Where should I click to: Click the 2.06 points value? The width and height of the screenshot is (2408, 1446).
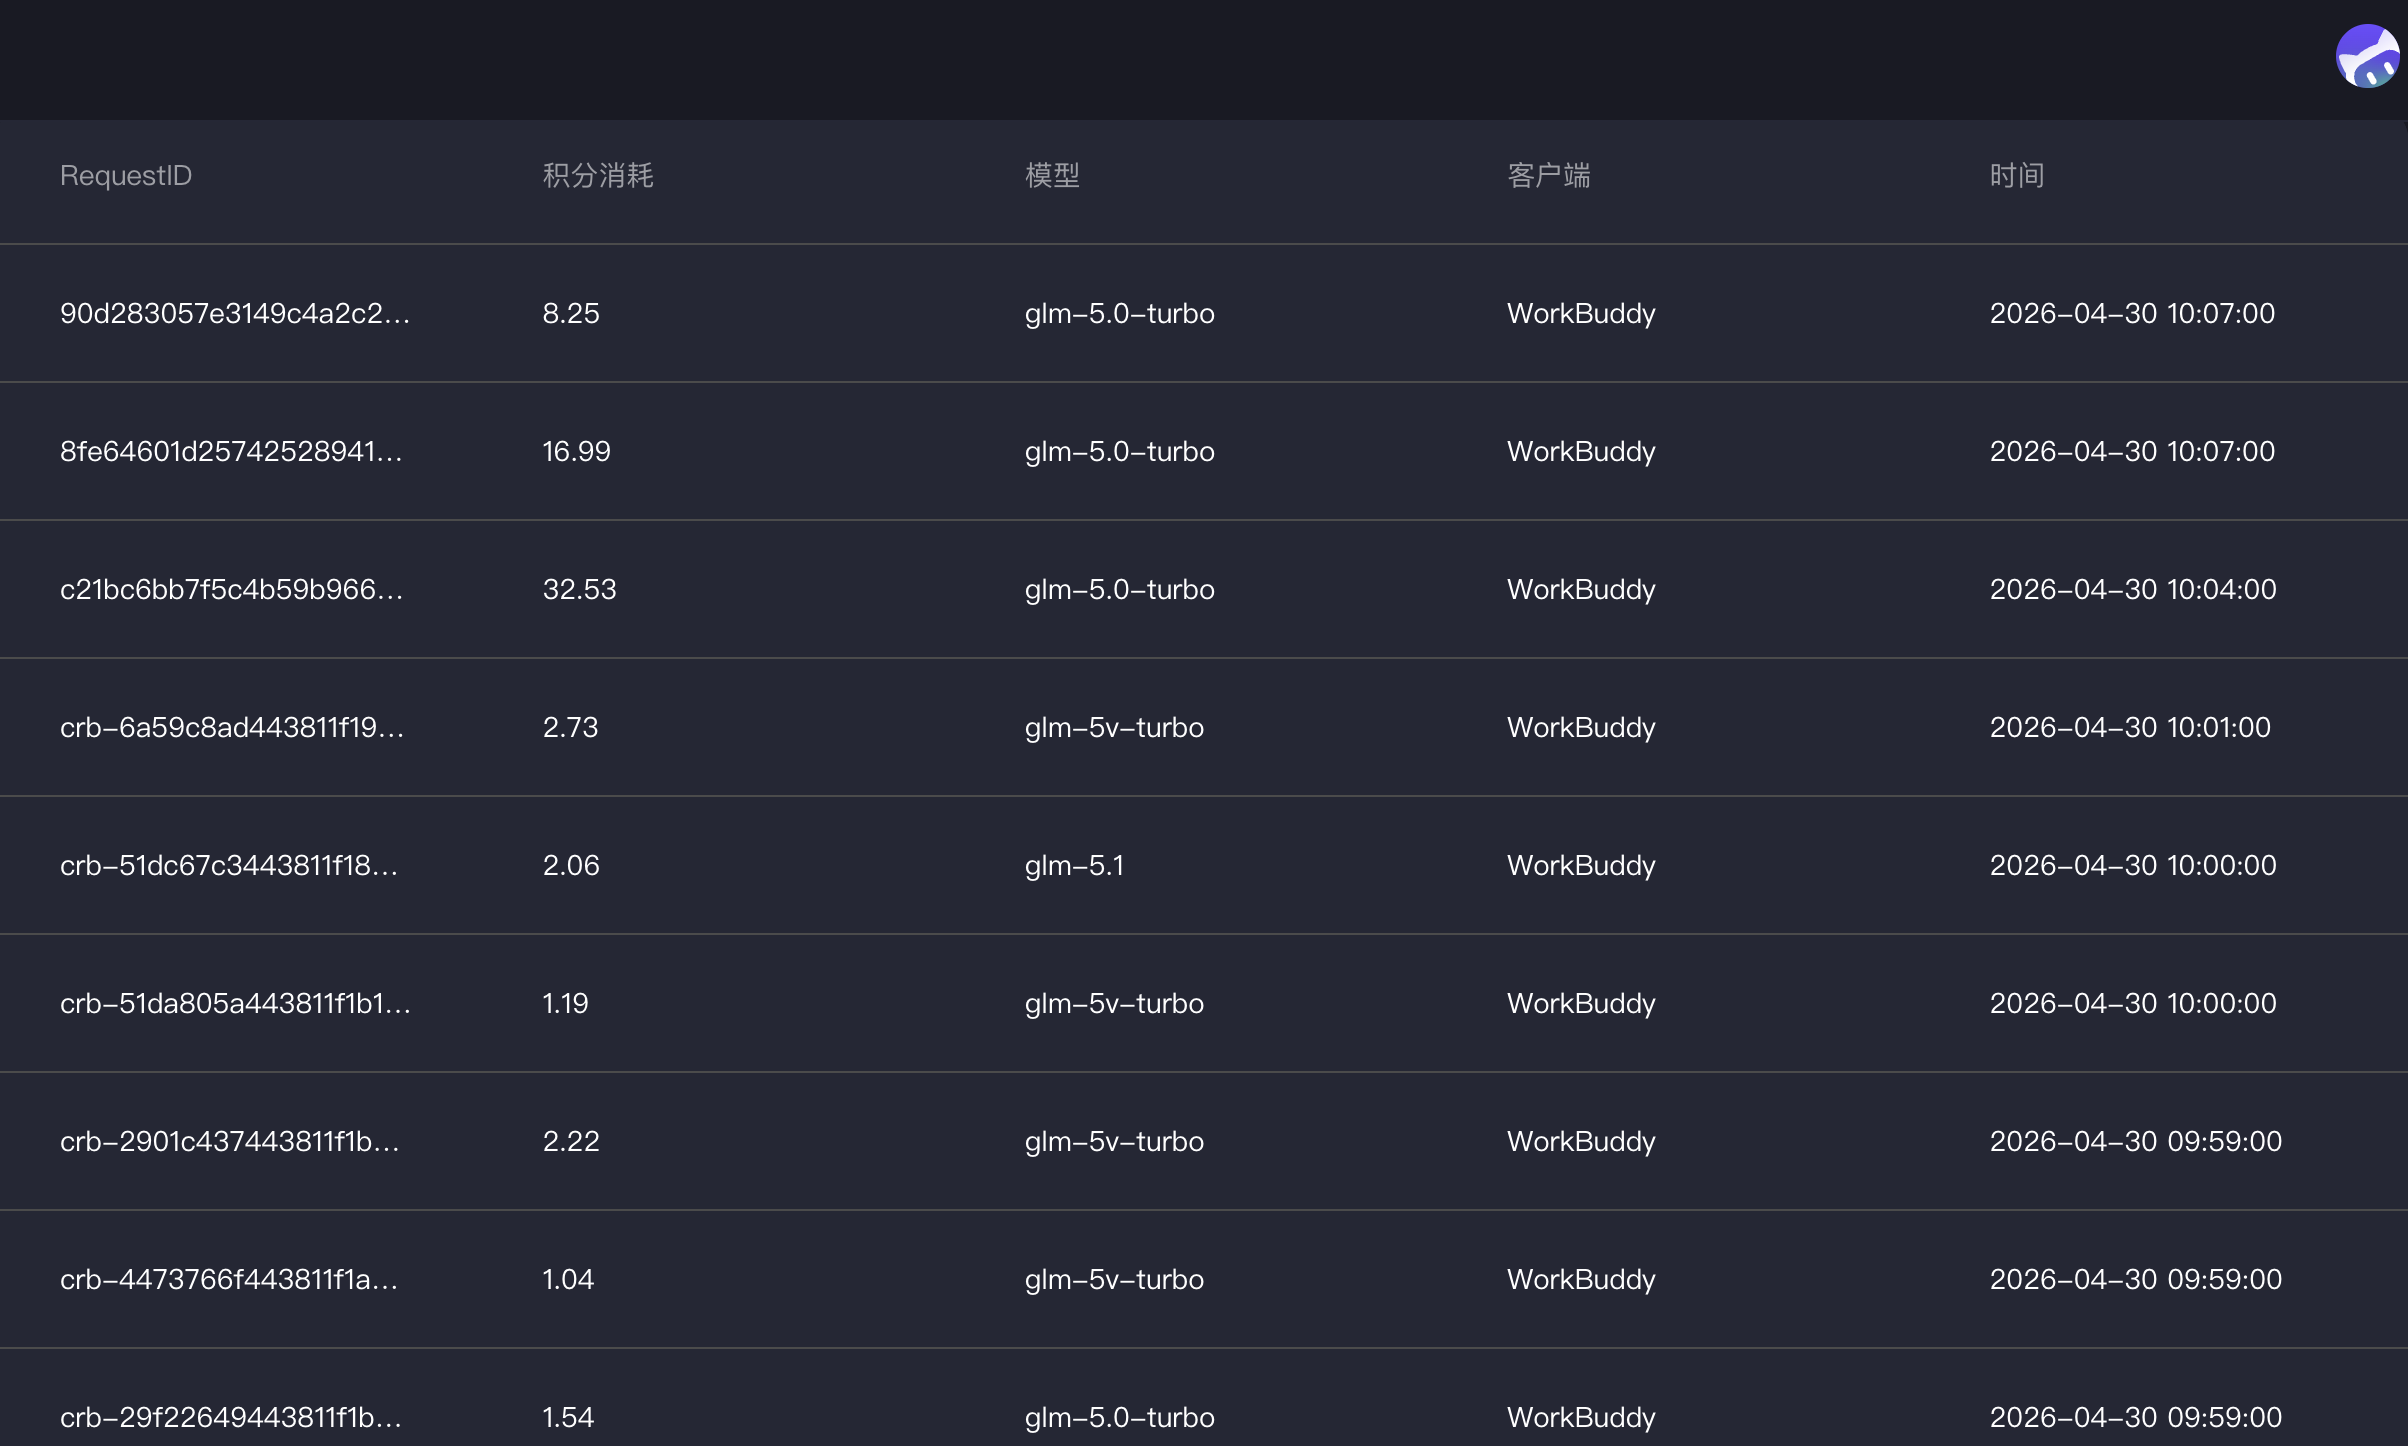coord(571,866)
